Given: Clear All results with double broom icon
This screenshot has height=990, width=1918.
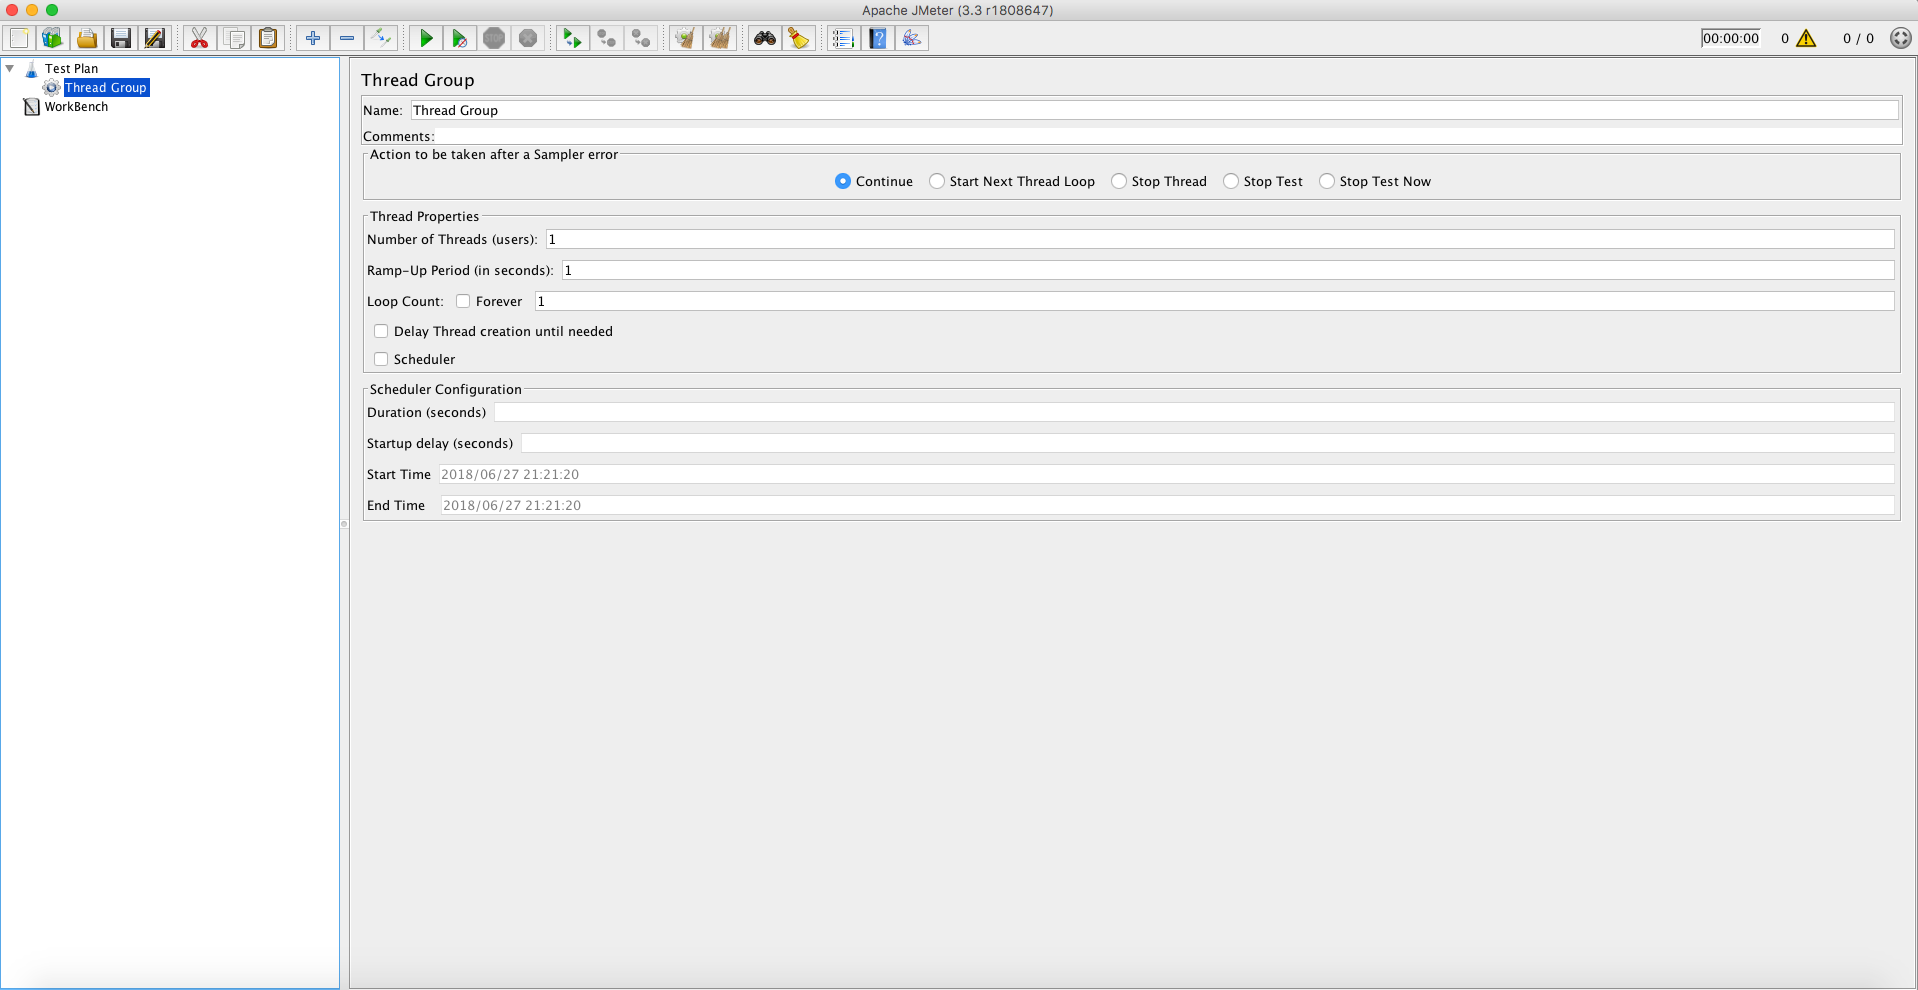Looking at the screenshot, I should tap(719, 38).
